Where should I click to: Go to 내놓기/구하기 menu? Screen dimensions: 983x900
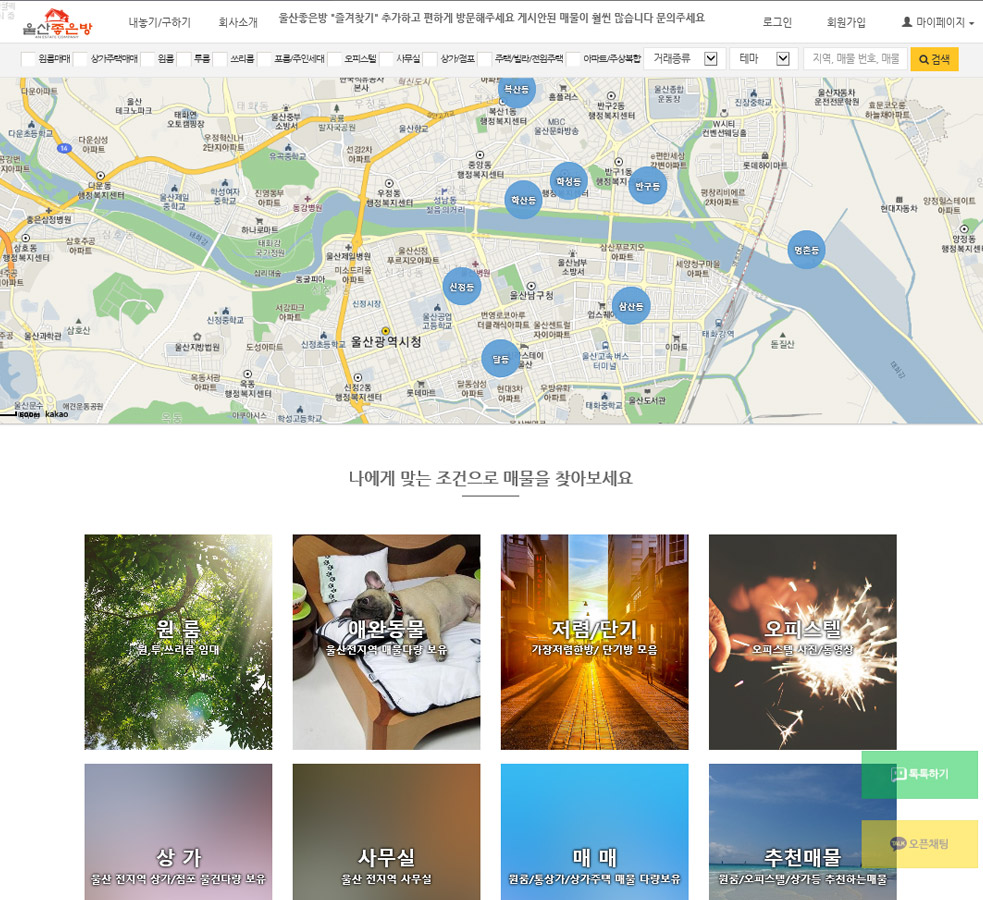159,22
